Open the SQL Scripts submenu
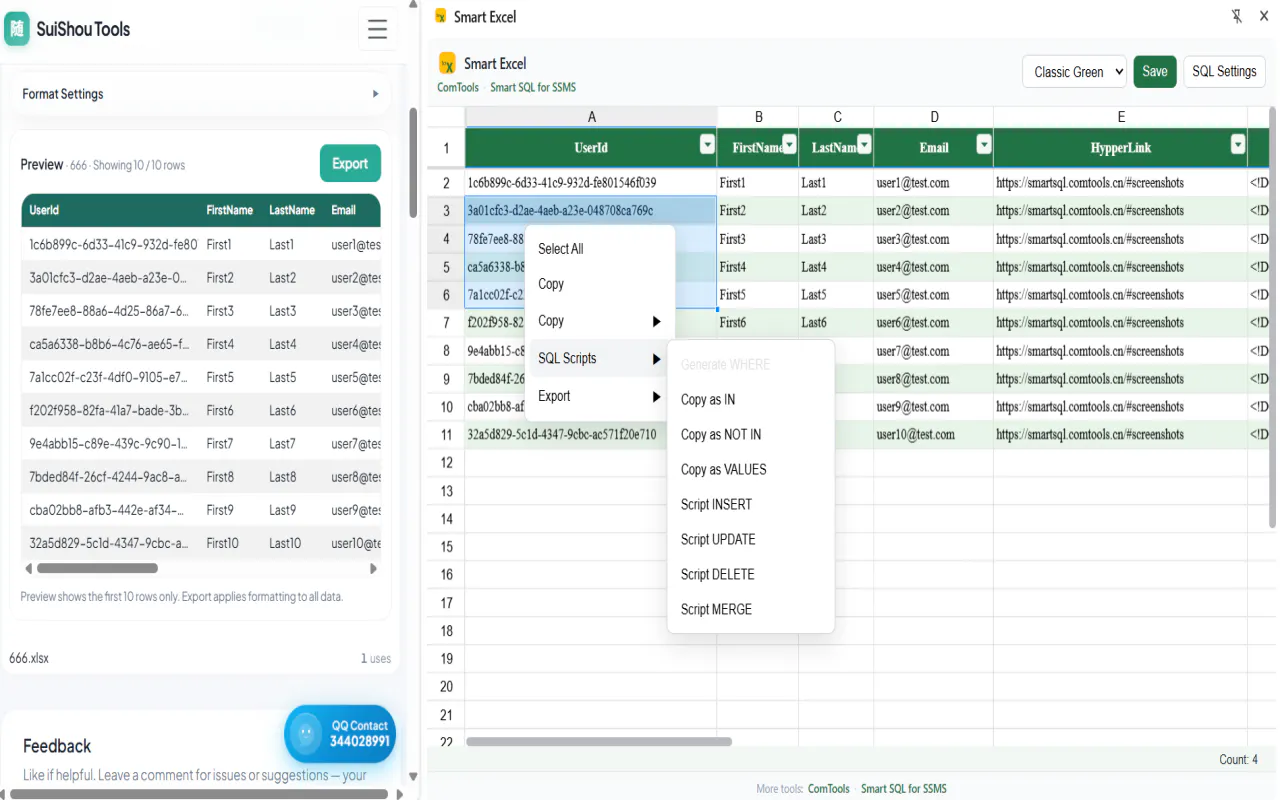 [600, 359]
